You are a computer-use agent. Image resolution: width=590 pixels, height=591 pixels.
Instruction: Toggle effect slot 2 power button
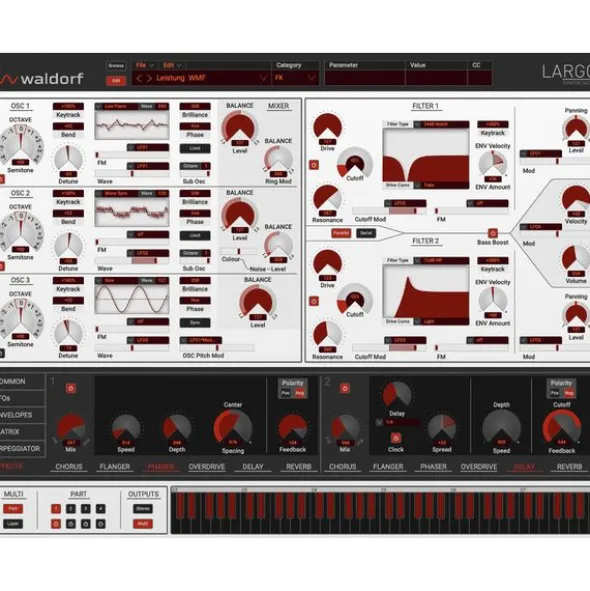tap(345, 388)
